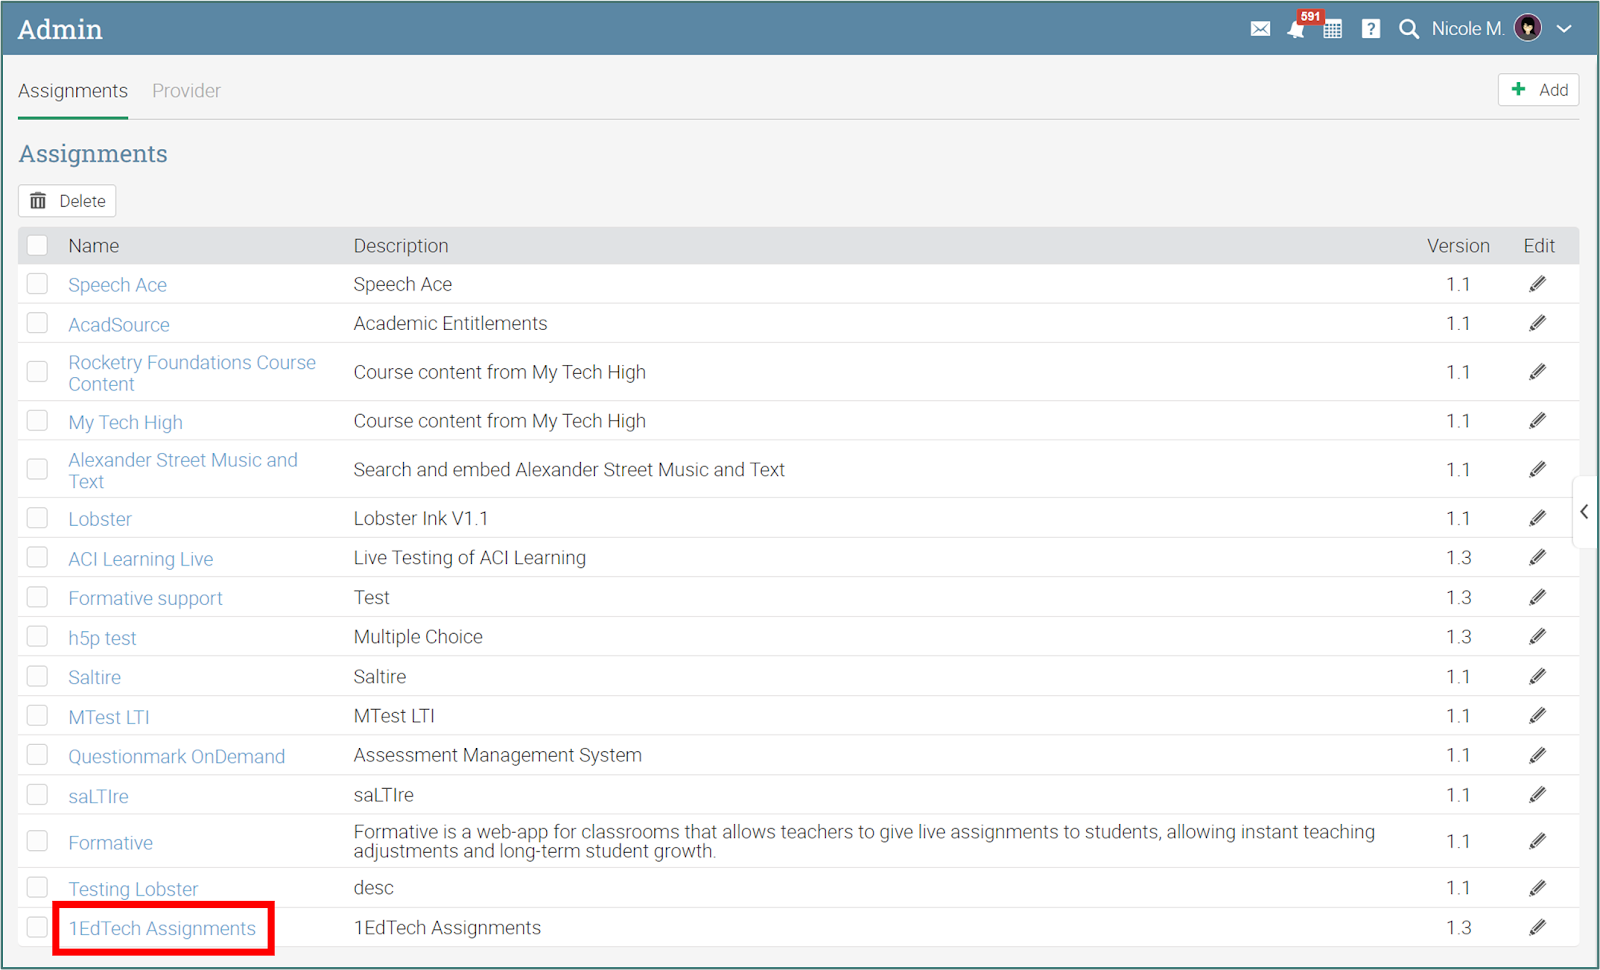Screen dimensions: 1600x970
Task: Click 'Lobster Ink V1.1' description text
Action: 421,518
